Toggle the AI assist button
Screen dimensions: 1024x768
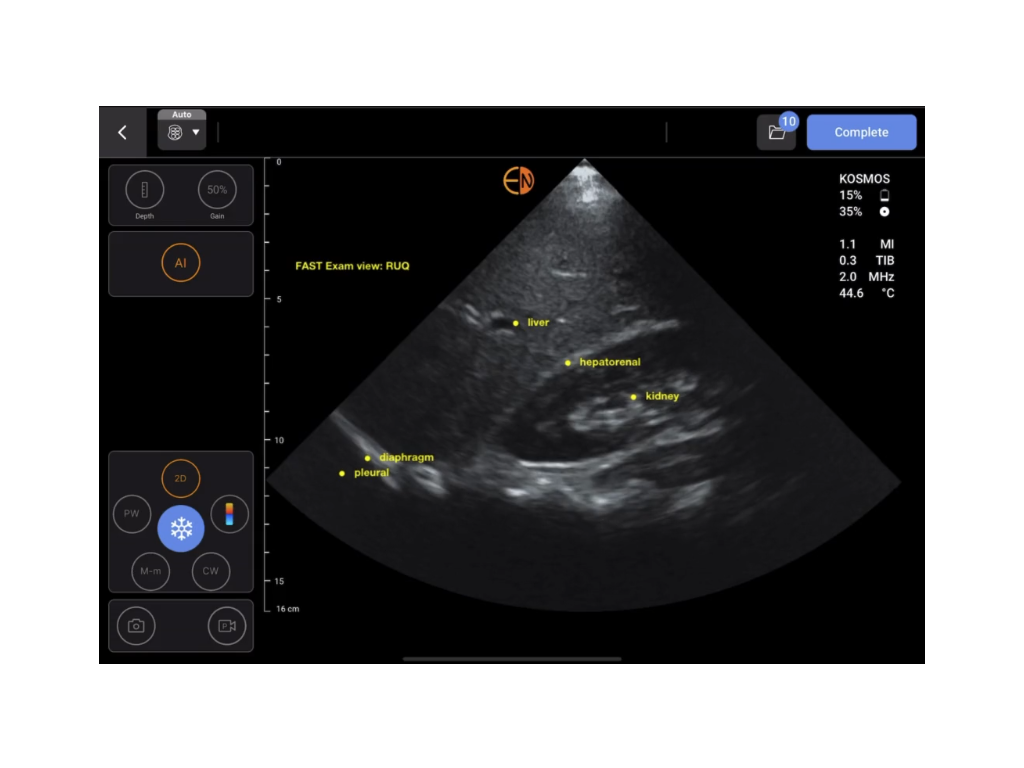click(180, 263)
